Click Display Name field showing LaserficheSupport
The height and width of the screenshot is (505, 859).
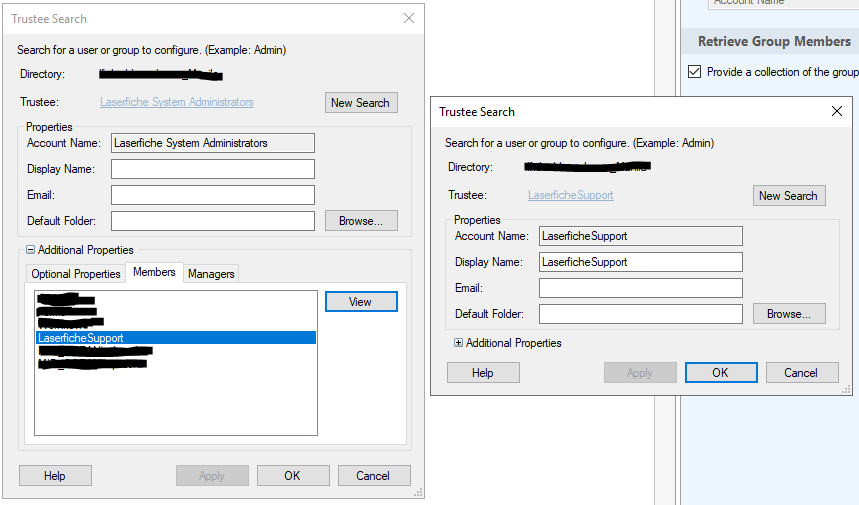640,262
